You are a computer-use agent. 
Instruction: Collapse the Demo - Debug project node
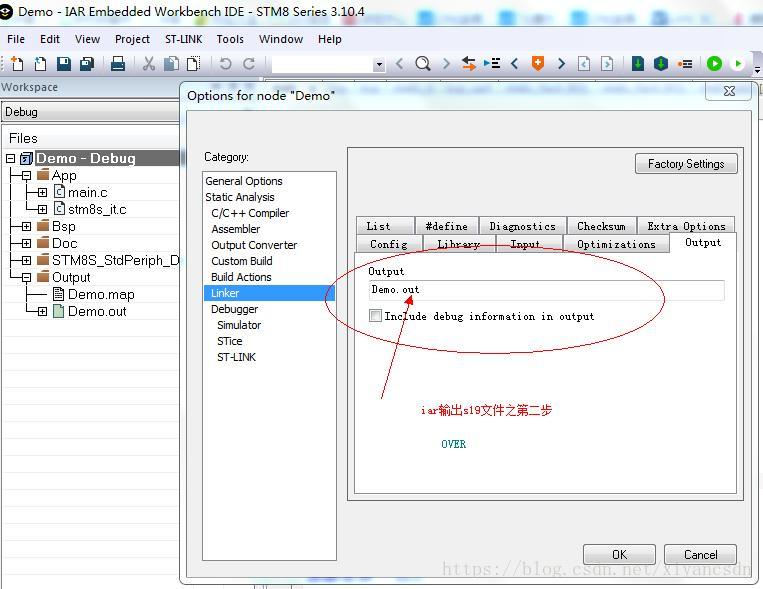(10, 158)
